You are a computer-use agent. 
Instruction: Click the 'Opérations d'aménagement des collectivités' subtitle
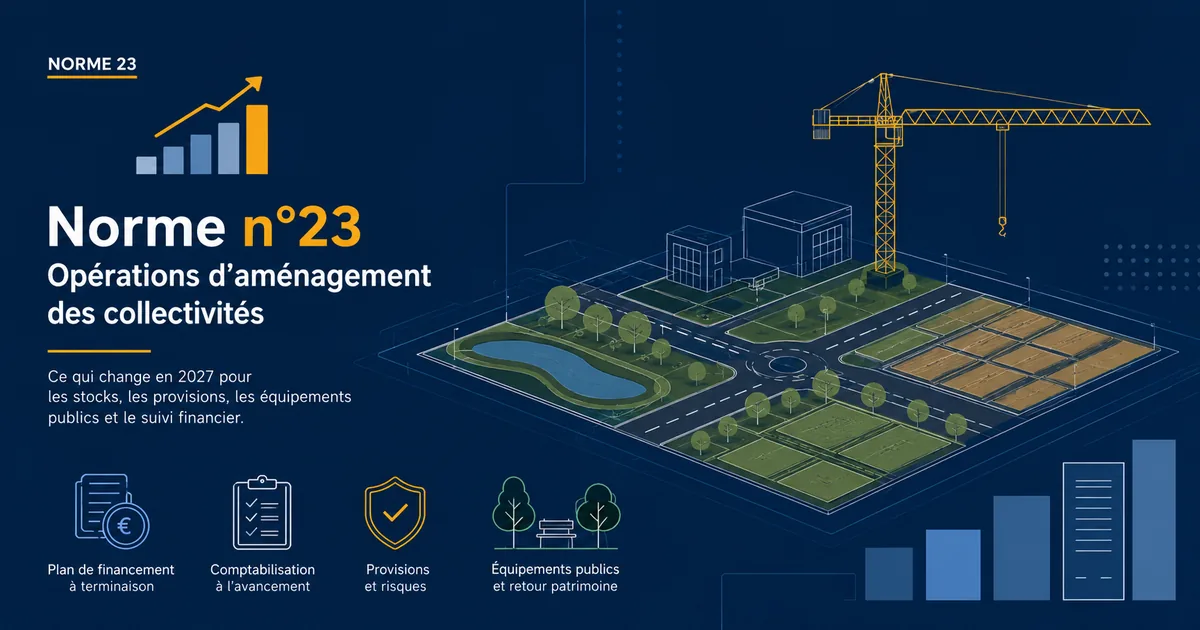(x=239, y=294)
